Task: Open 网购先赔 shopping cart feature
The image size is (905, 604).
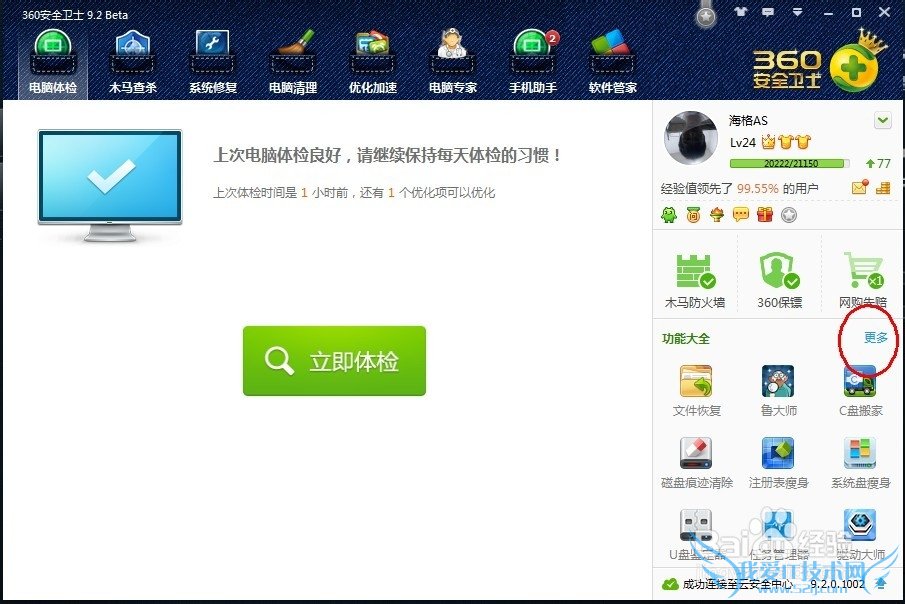Action: pyautogui.click(x=862, y=281)
